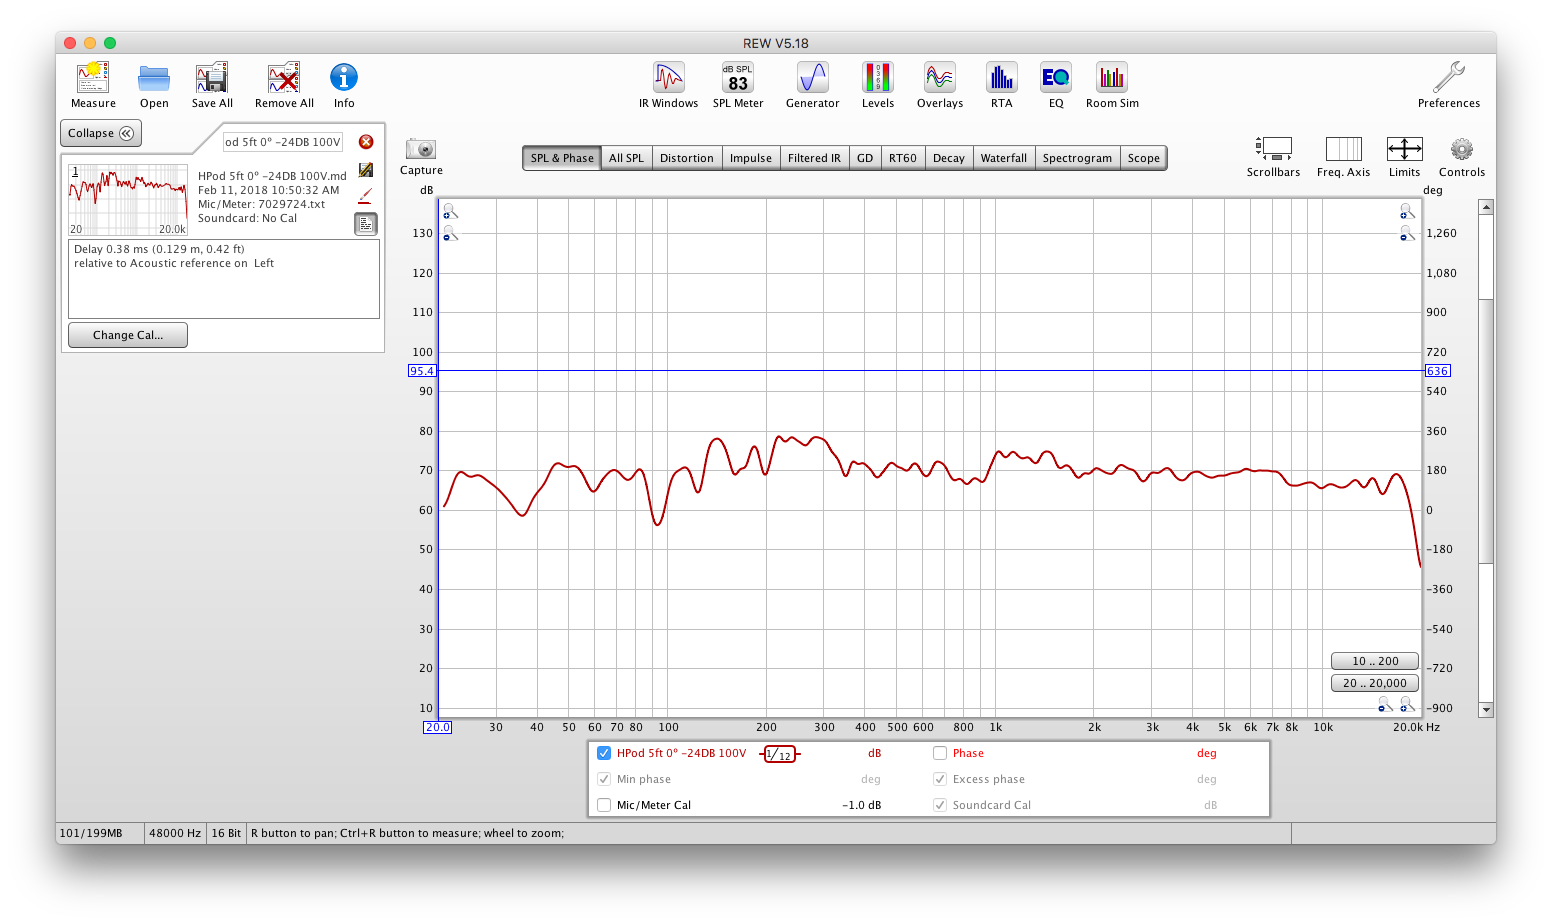Launch the Room Sim tool
Image resolution: width=1552 pixels, height=924 pixels.
(x=1112, y=85)
